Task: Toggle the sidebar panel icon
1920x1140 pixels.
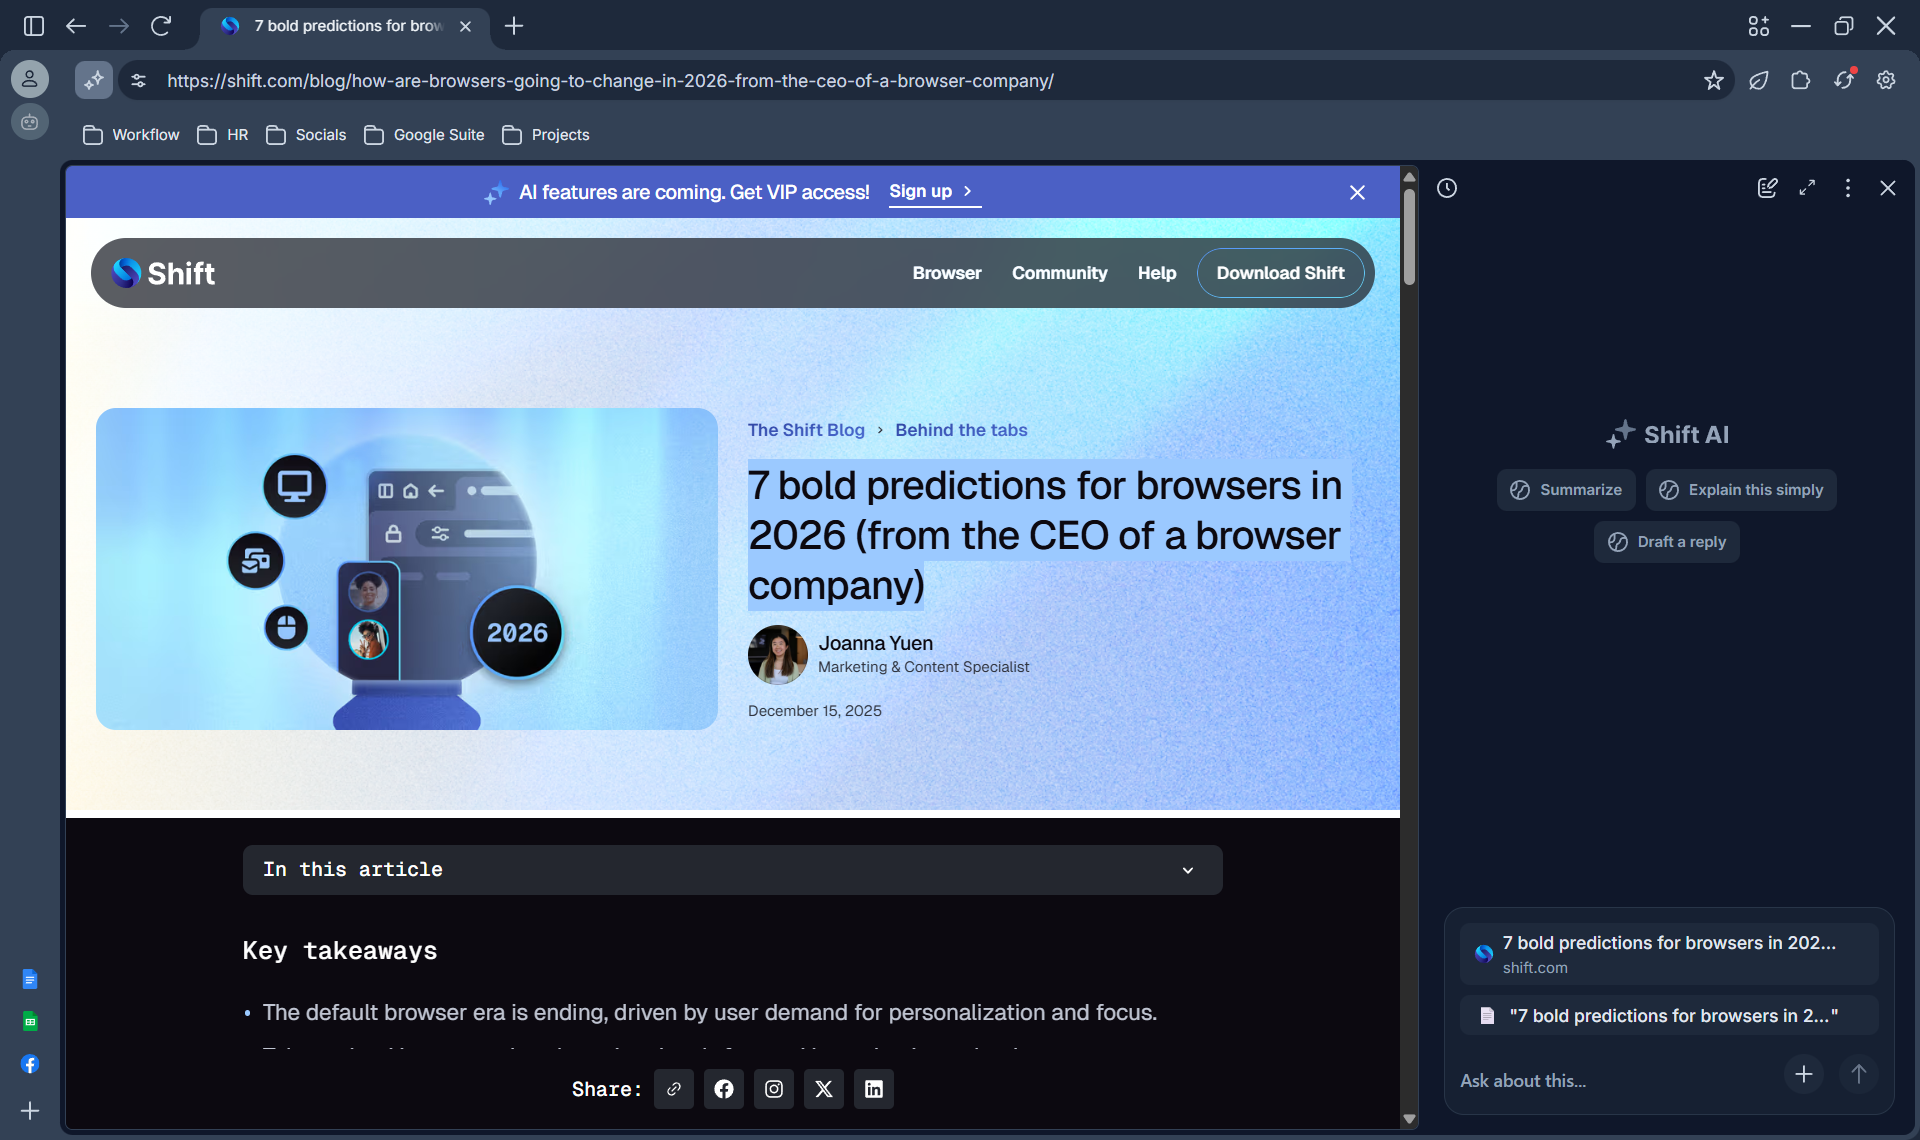Action: tap(34, 26)
